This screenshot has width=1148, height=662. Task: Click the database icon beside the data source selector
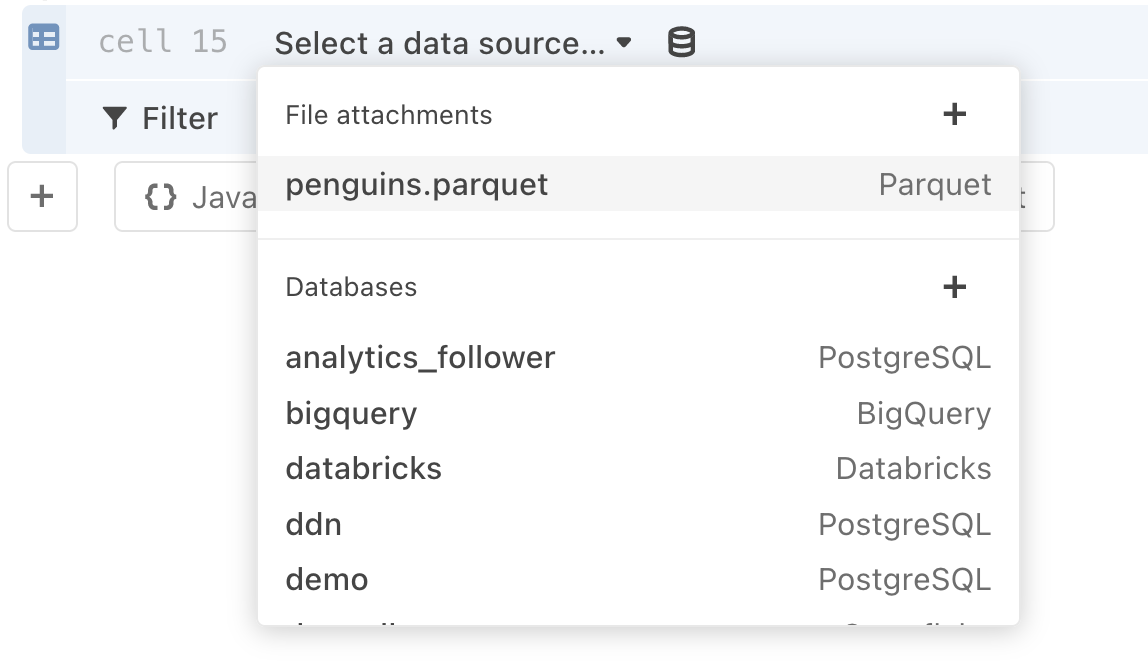tap(680, 43)
